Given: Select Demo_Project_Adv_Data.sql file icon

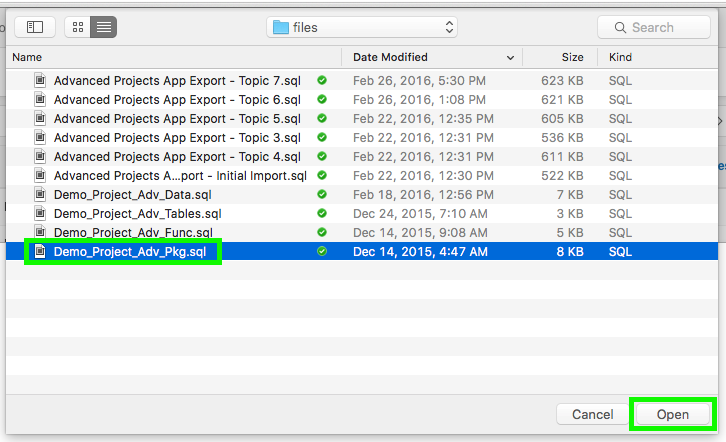Looking at the screenshot, I should pyautogui.click(x=40, y=194).
